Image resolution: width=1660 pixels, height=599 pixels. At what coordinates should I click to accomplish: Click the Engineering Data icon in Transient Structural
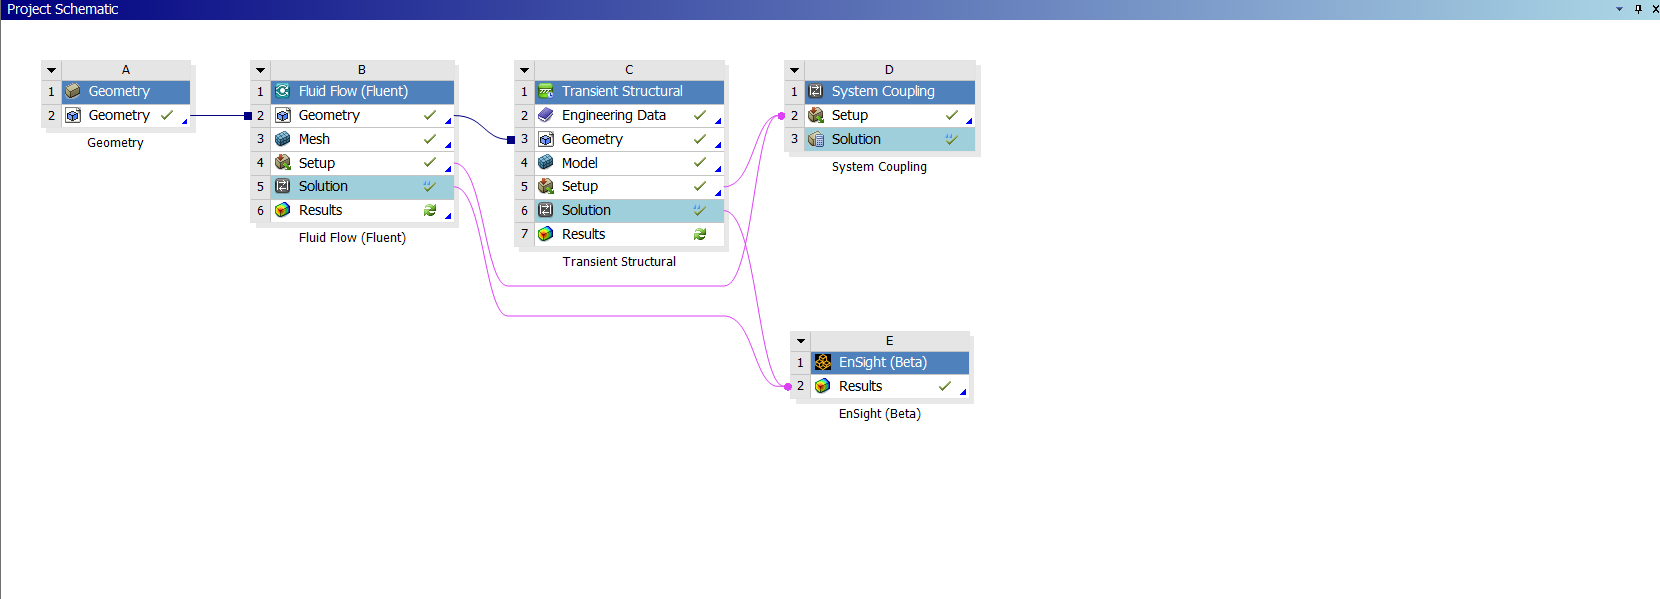pos(546,115)
